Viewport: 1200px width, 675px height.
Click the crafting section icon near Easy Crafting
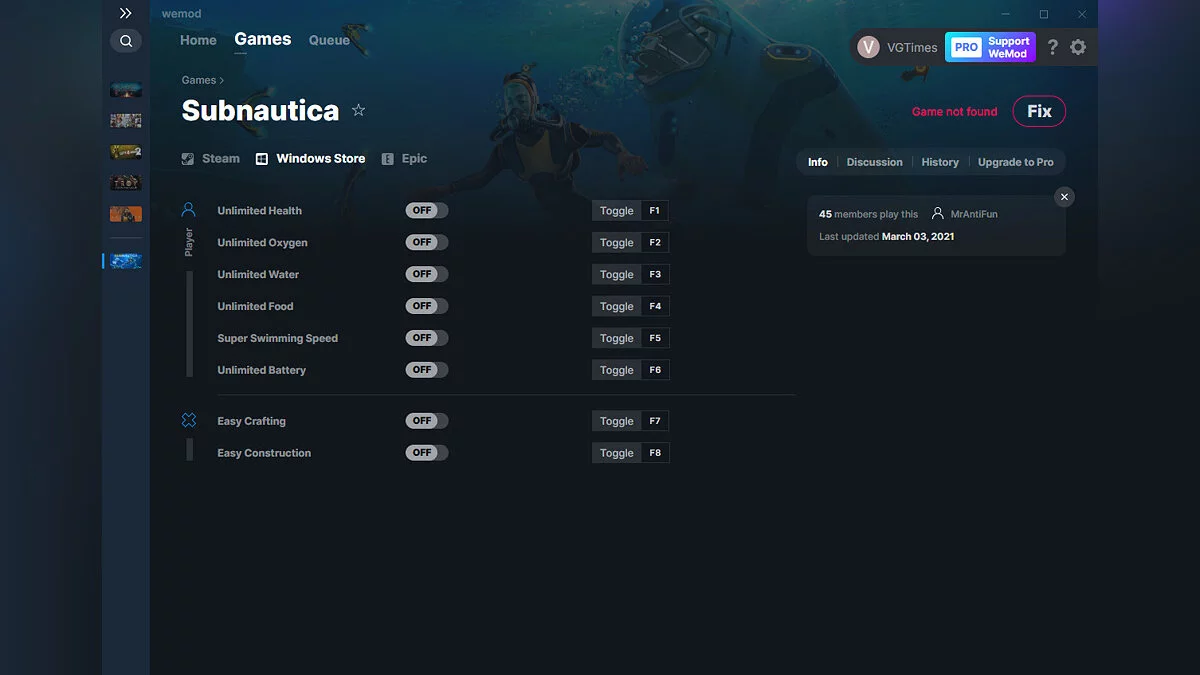tap(188, 420)
